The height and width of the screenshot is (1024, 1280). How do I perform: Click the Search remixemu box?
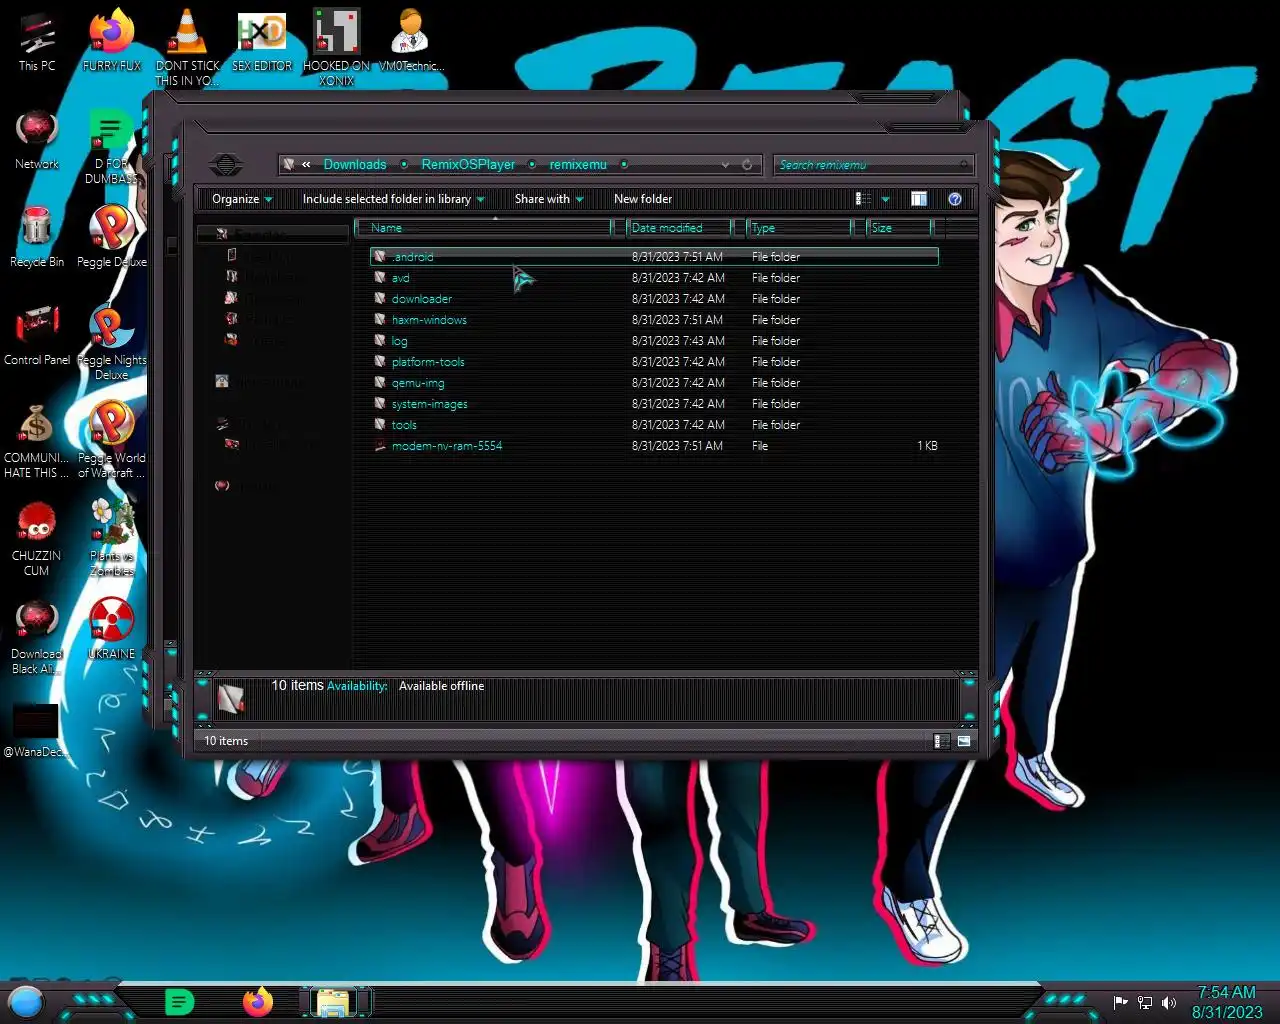873,165
